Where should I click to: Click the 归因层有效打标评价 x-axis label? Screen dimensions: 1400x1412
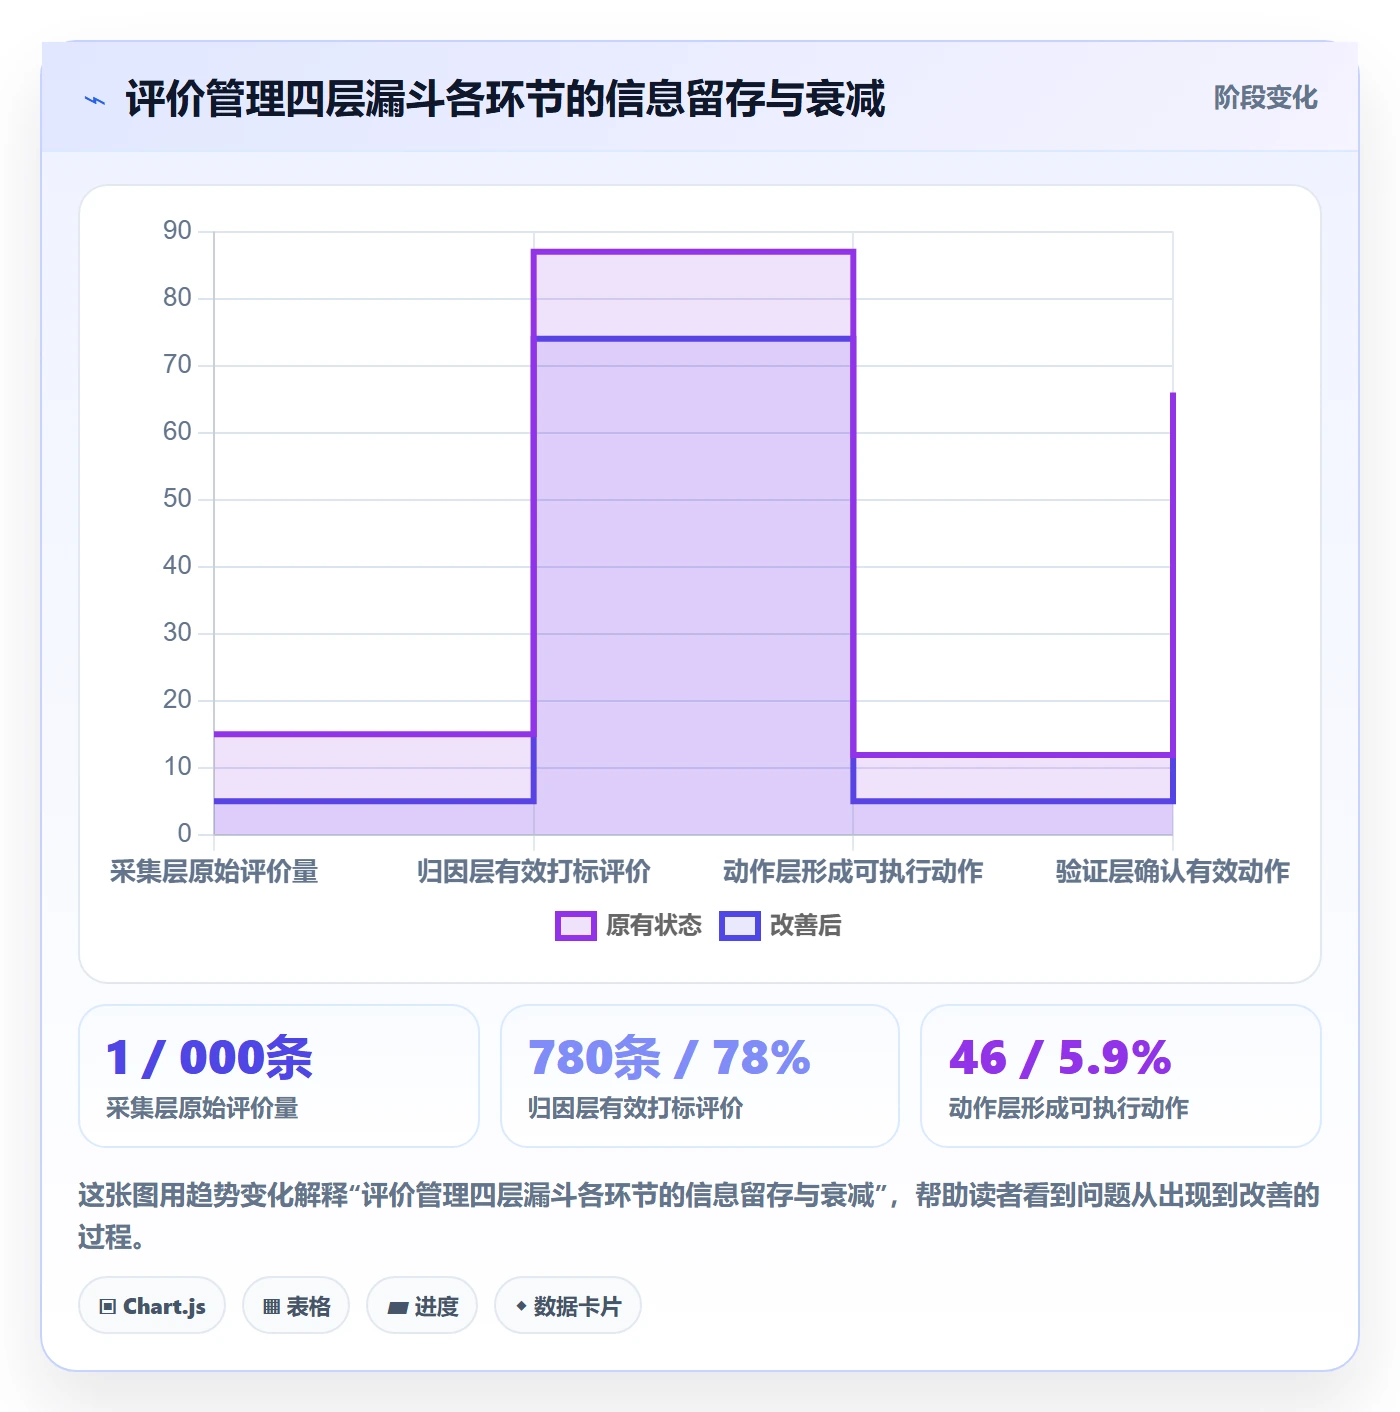(x=534, y=872)
